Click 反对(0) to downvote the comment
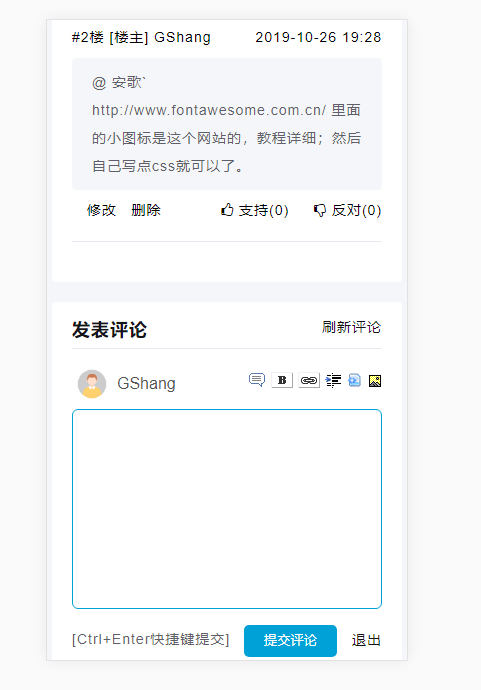The image size is (481, 690). 356,210
